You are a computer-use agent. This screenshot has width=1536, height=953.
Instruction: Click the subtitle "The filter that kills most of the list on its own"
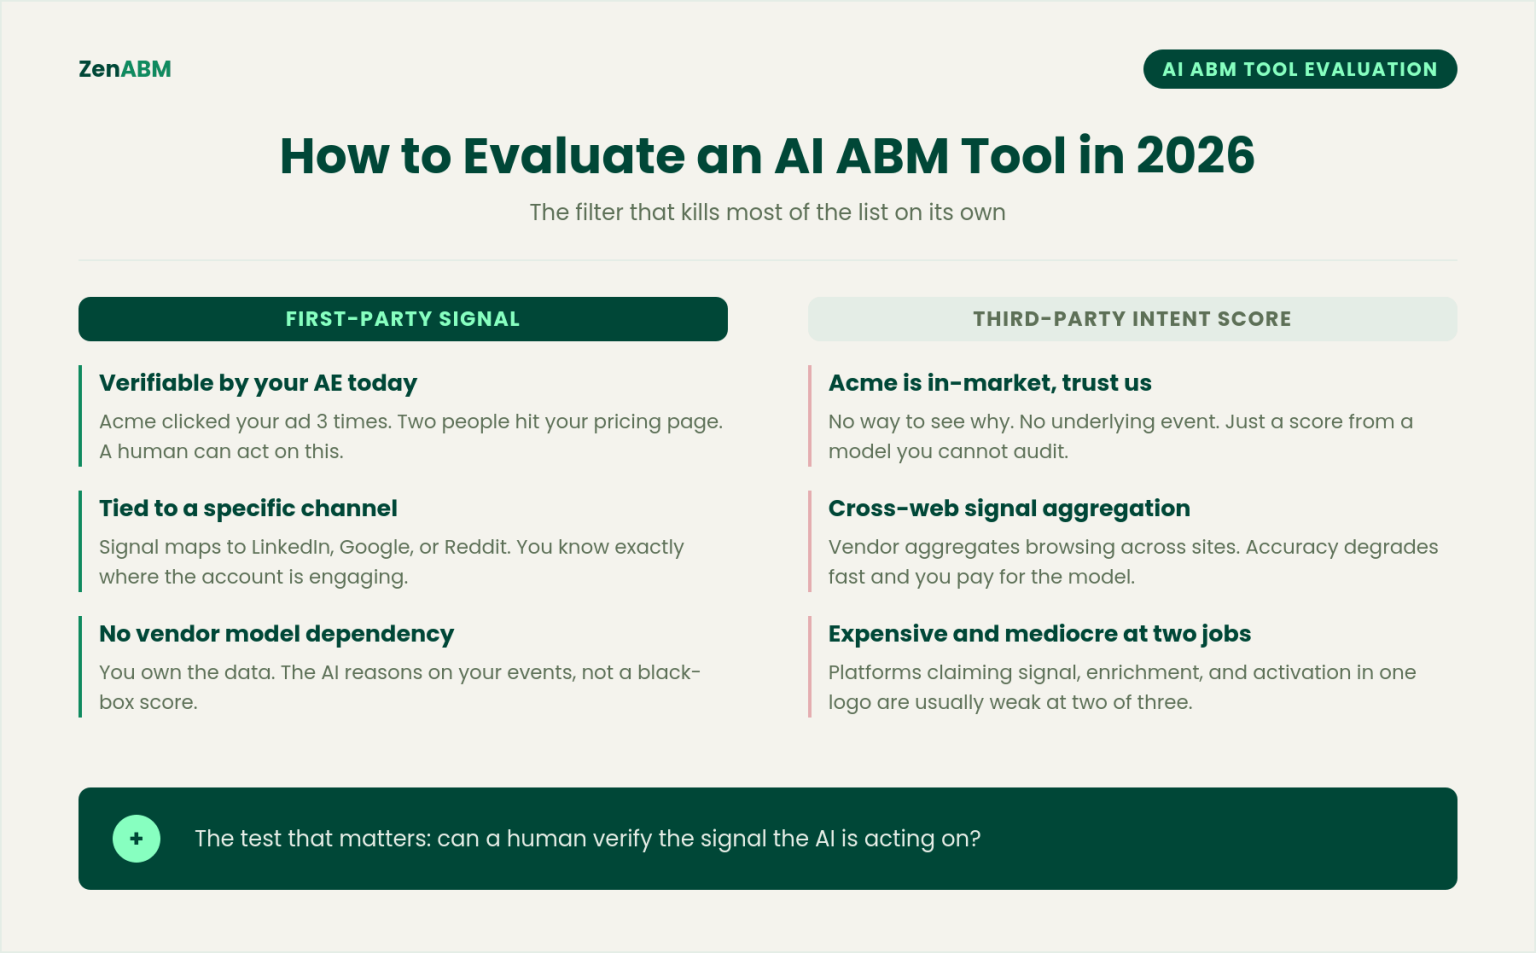coord(767,212)
